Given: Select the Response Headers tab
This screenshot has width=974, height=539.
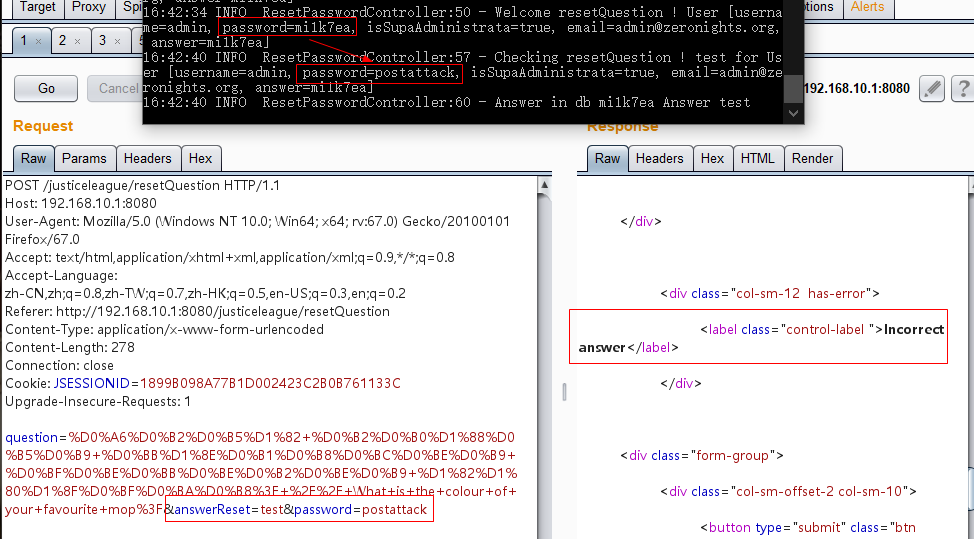Looking at the screenshot, I should [x=659, y=158].
